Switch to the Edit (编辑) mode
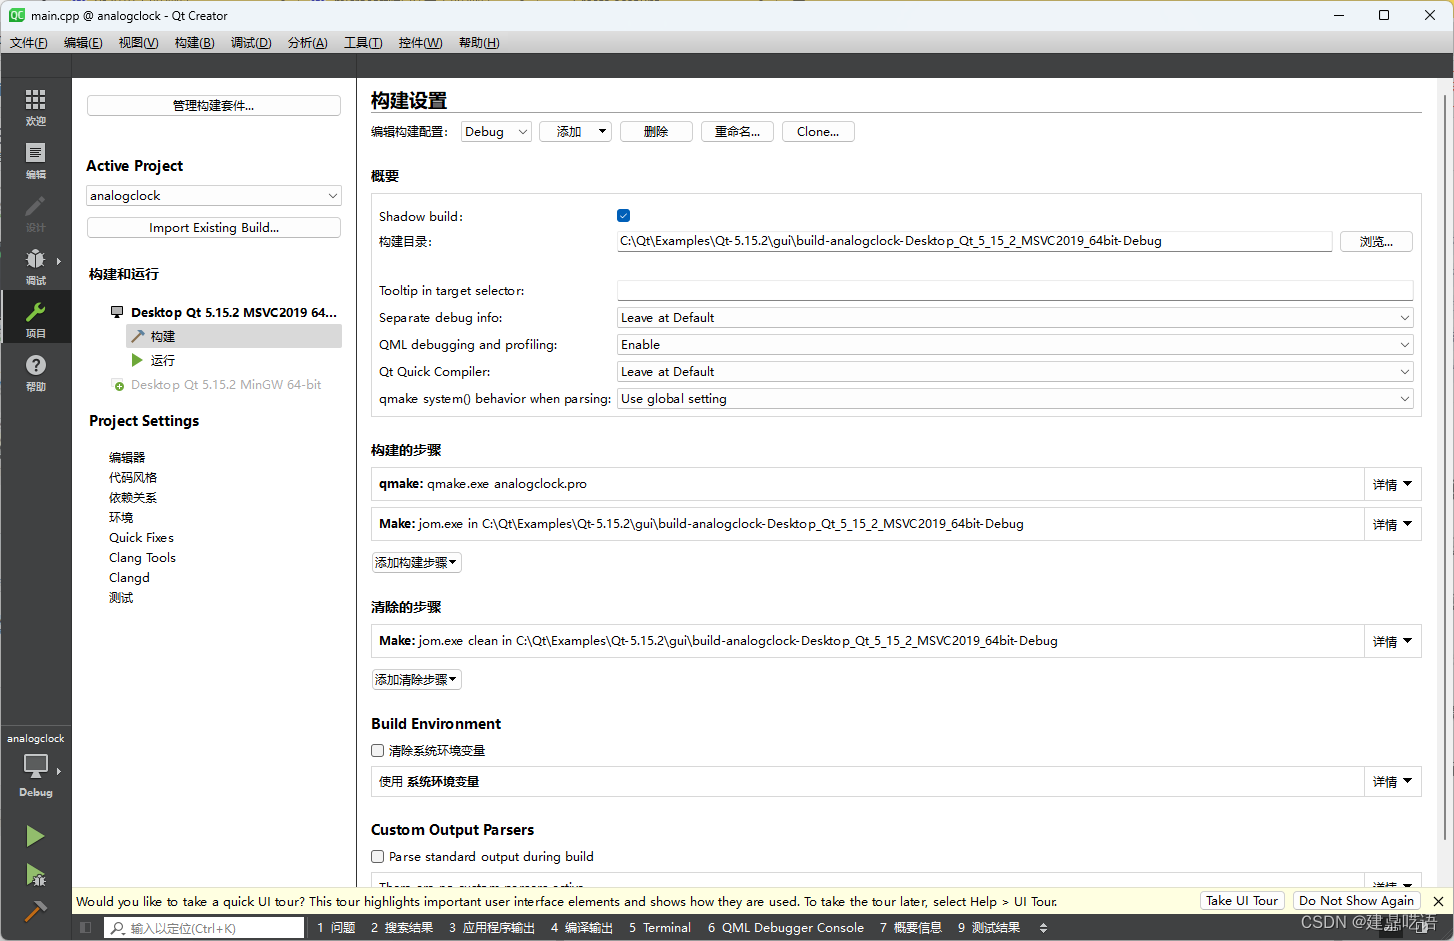Image resolution: width=1454 pixels, height=941 pixels. point(36,160)
